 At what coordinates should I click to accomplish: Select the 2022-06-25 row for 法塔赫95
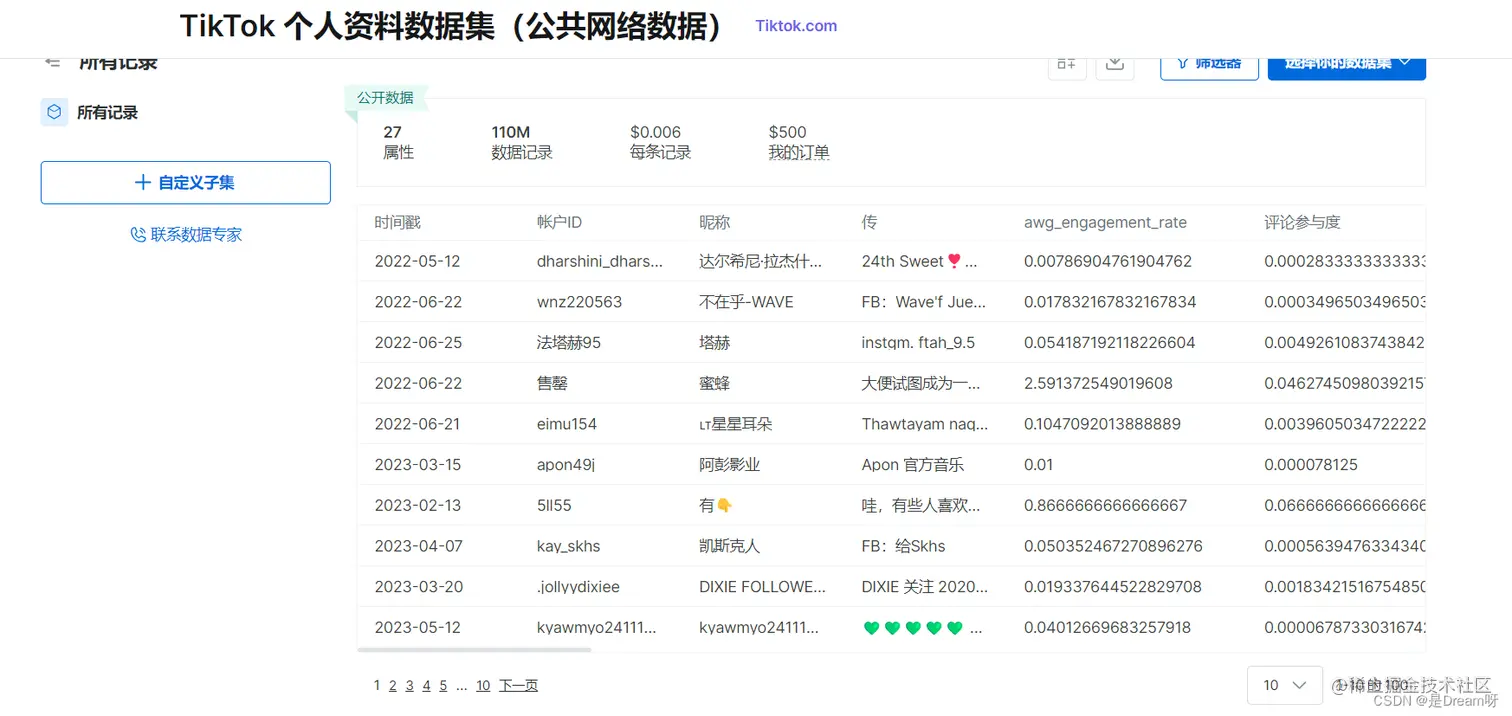point(700,342)
